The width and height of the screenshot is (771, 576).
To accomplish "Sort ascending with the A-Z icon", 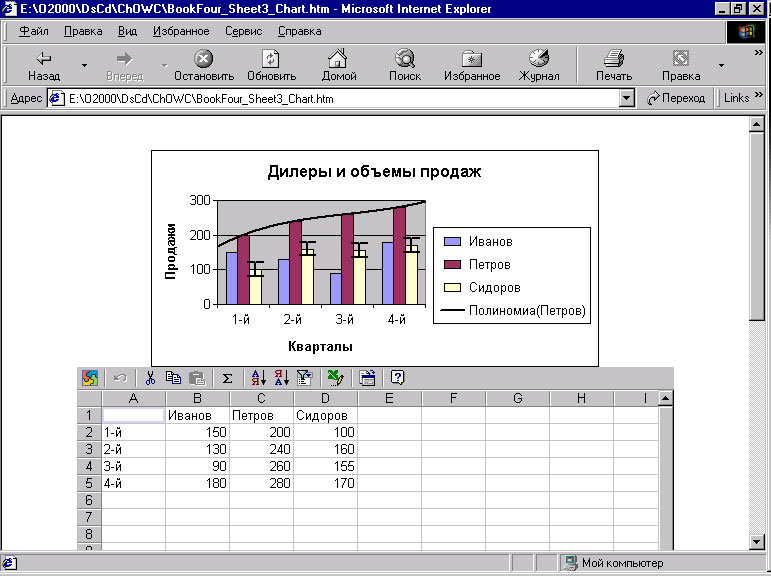I will [x=257, y=378].
